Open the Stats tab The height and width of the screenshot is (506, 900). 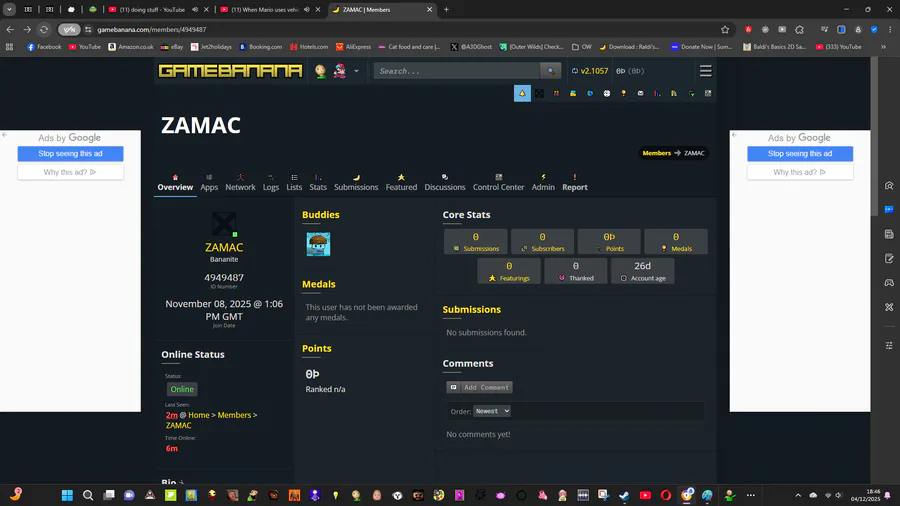(x=318, y=183)
